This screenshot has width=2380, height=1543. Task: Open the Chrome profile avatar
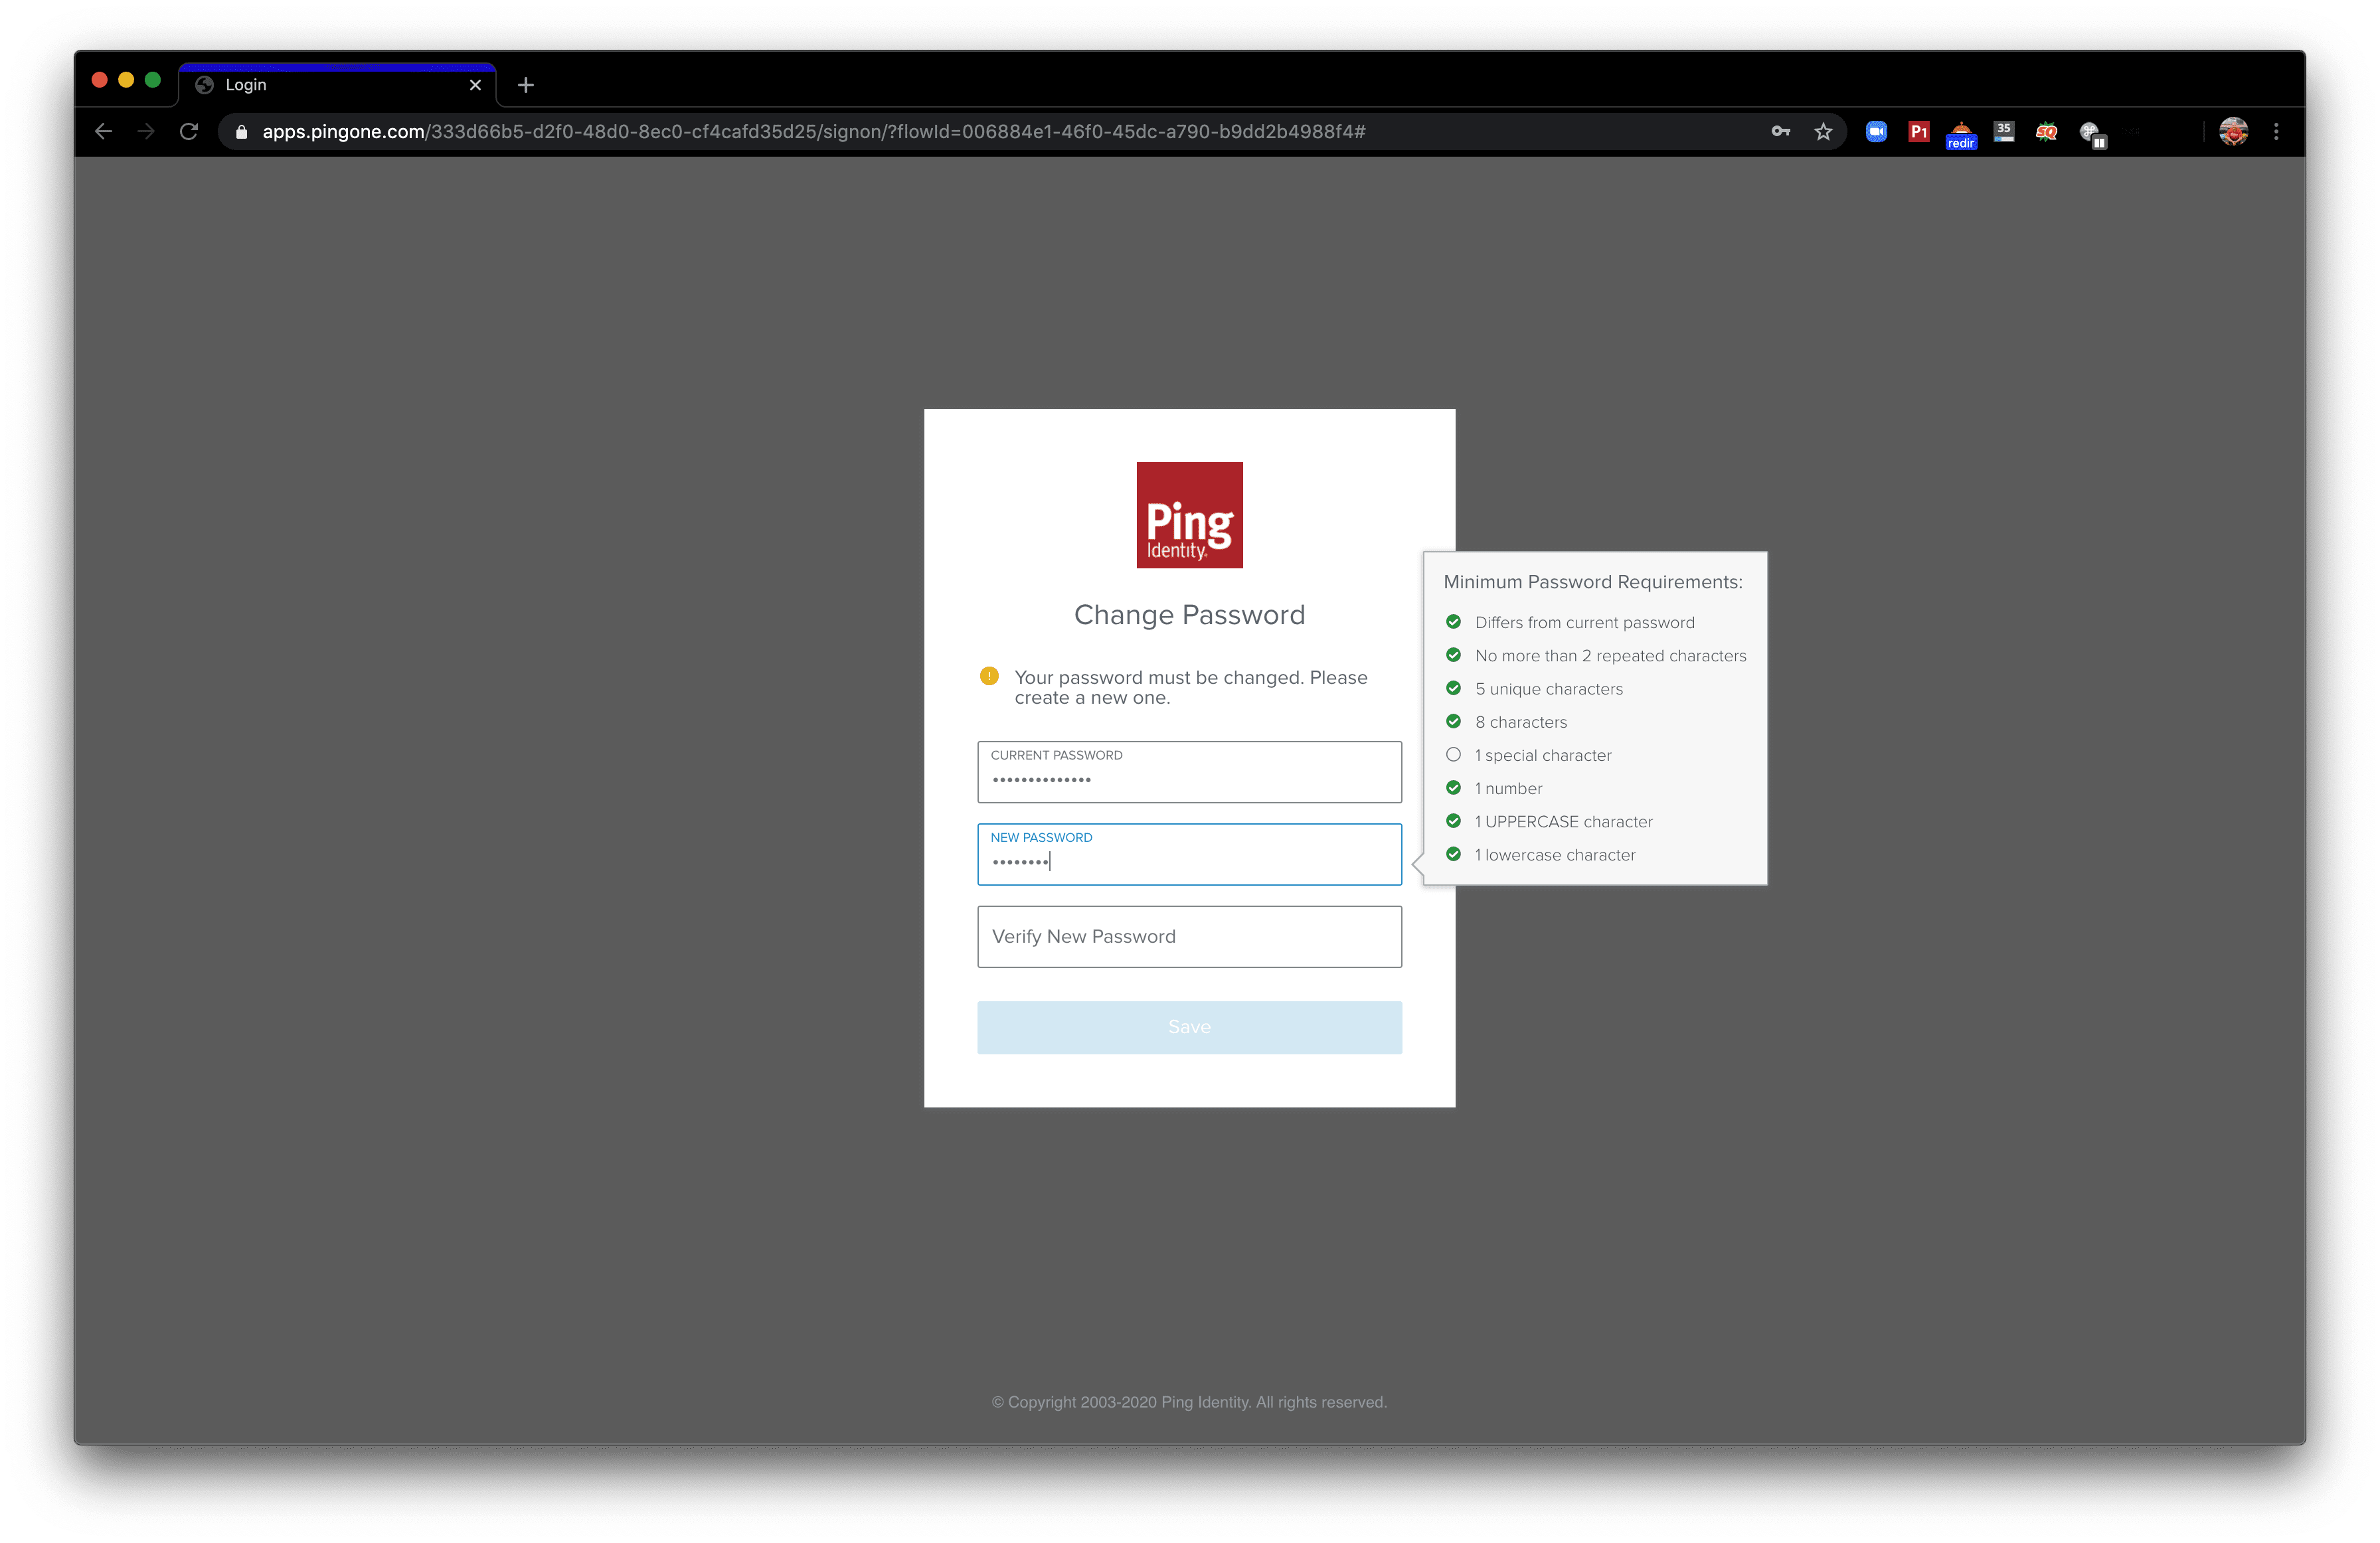[2233, 131]
